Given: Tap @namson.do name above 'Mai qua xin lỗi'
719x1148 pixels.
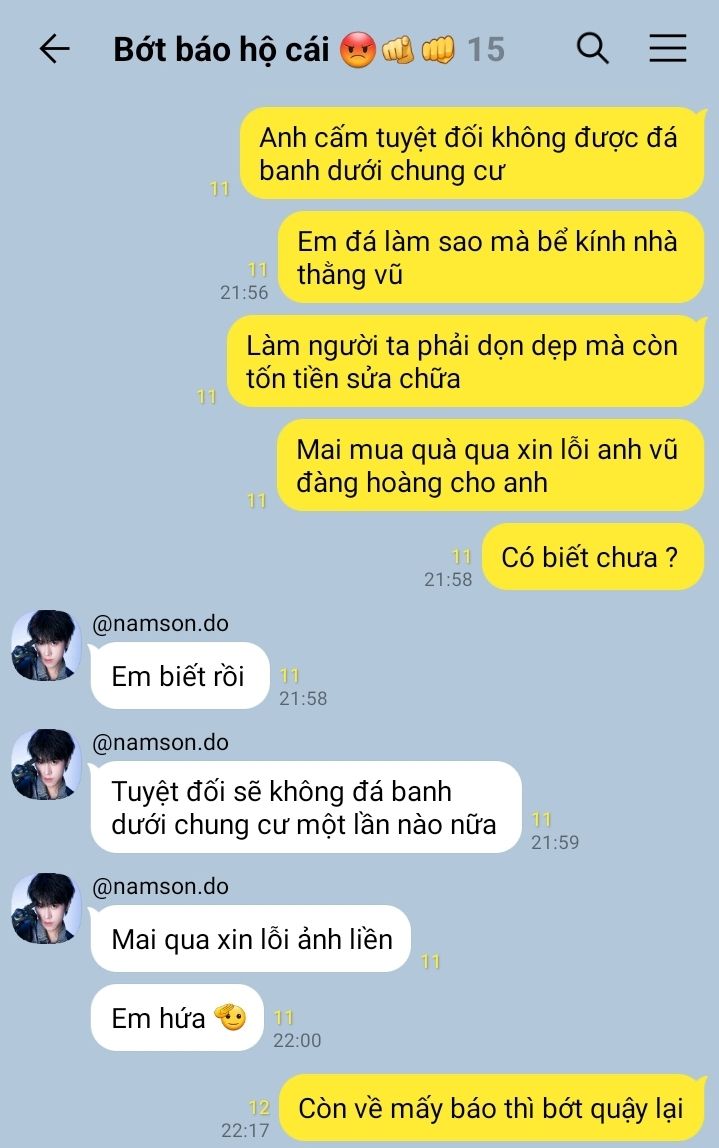Looking at the screenshot, I should [160, 887].
